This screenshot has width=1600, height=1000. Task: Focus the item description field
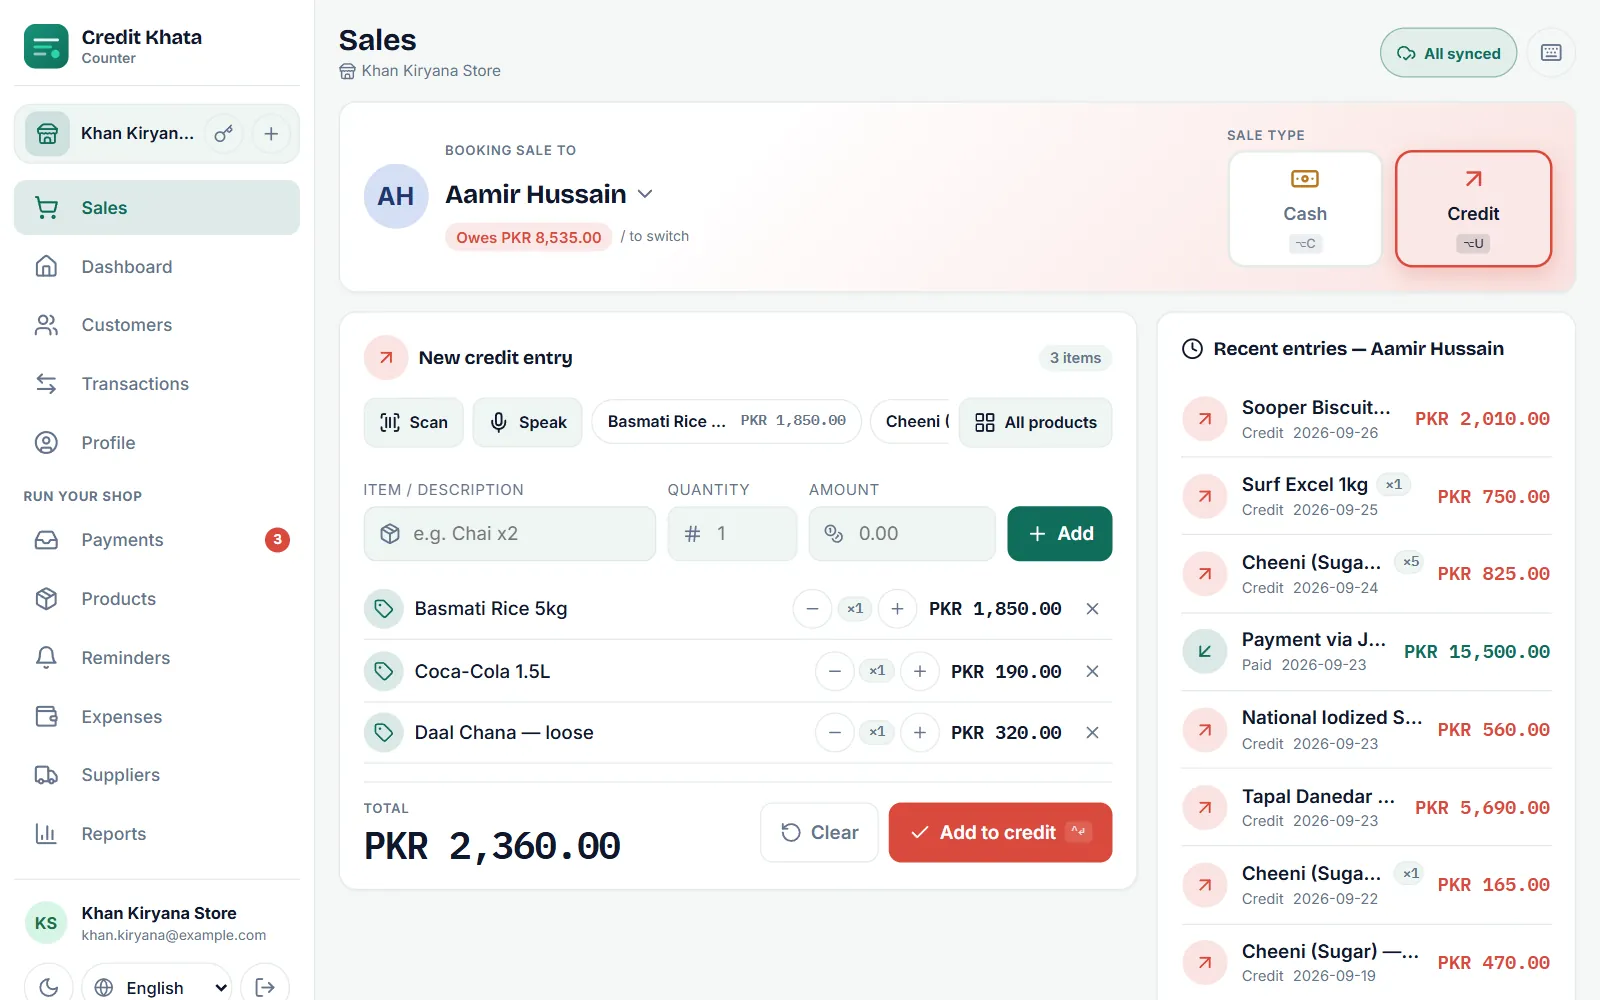point(510,534)
